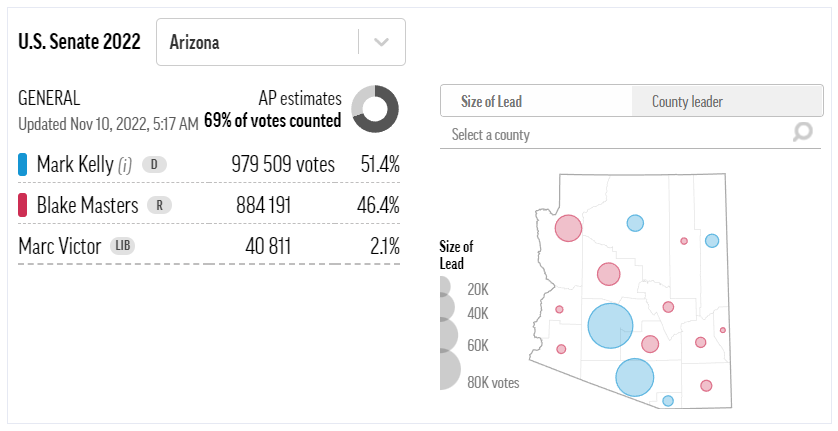Click the search magnifier icon
The image size is (838, 431).
pyautogui.click(x=802, y=133)
